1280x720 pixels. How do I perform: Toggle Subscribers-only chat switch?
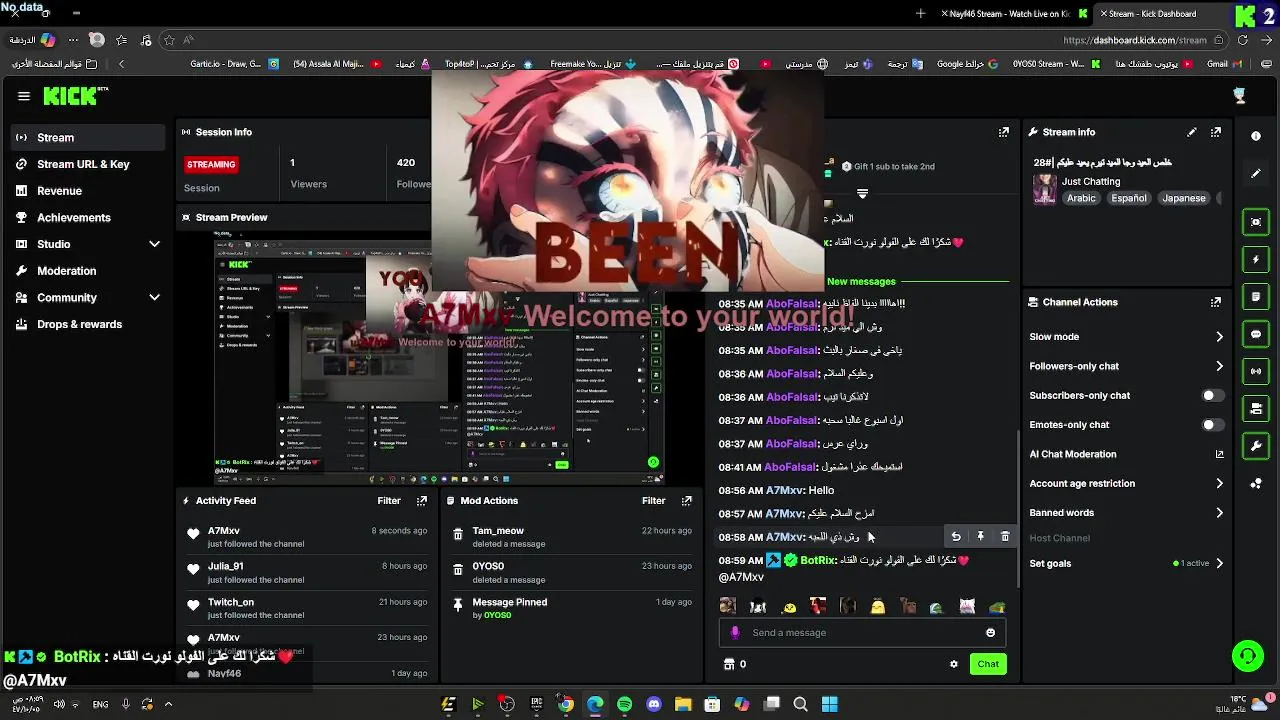(x=1213, y=396)
